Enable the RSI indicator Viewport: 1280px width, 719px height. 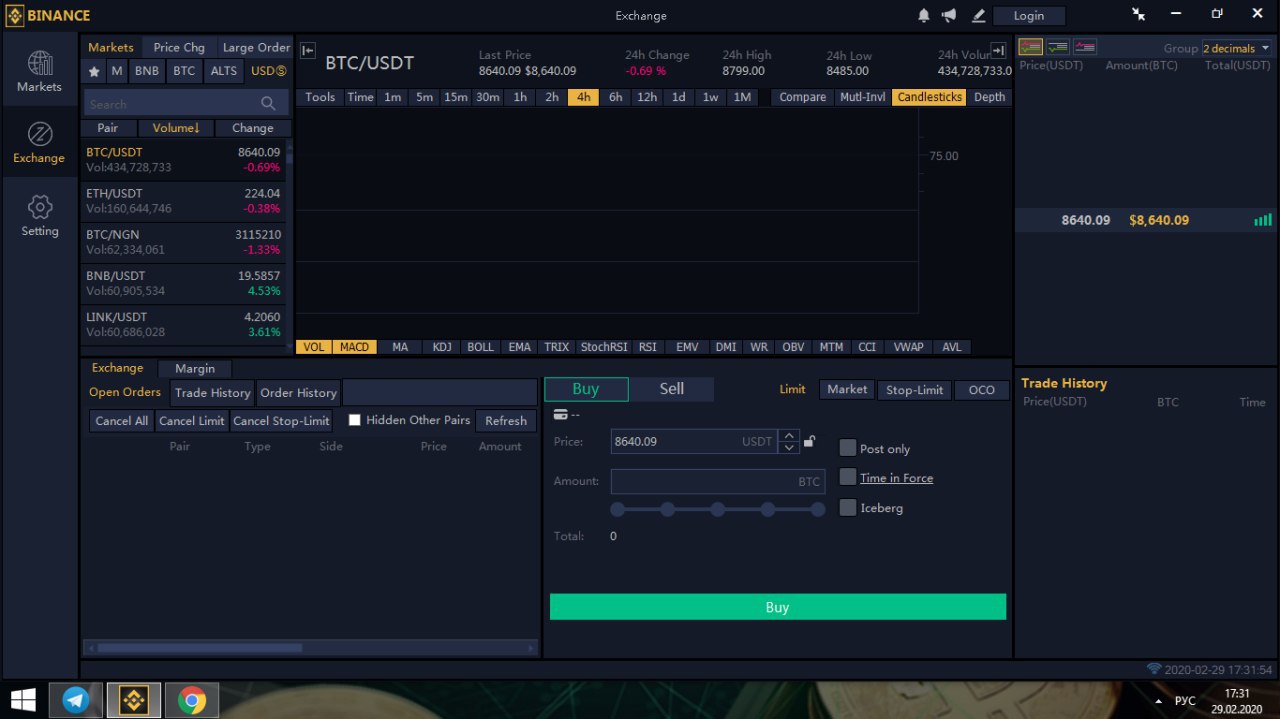648,347
